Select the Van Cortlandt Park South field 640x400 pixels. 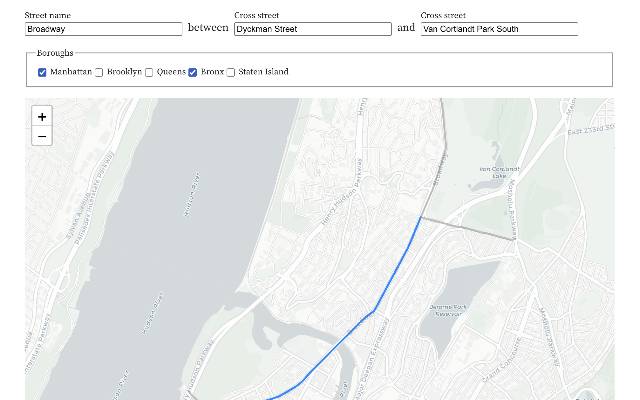[x=498, y=29]
